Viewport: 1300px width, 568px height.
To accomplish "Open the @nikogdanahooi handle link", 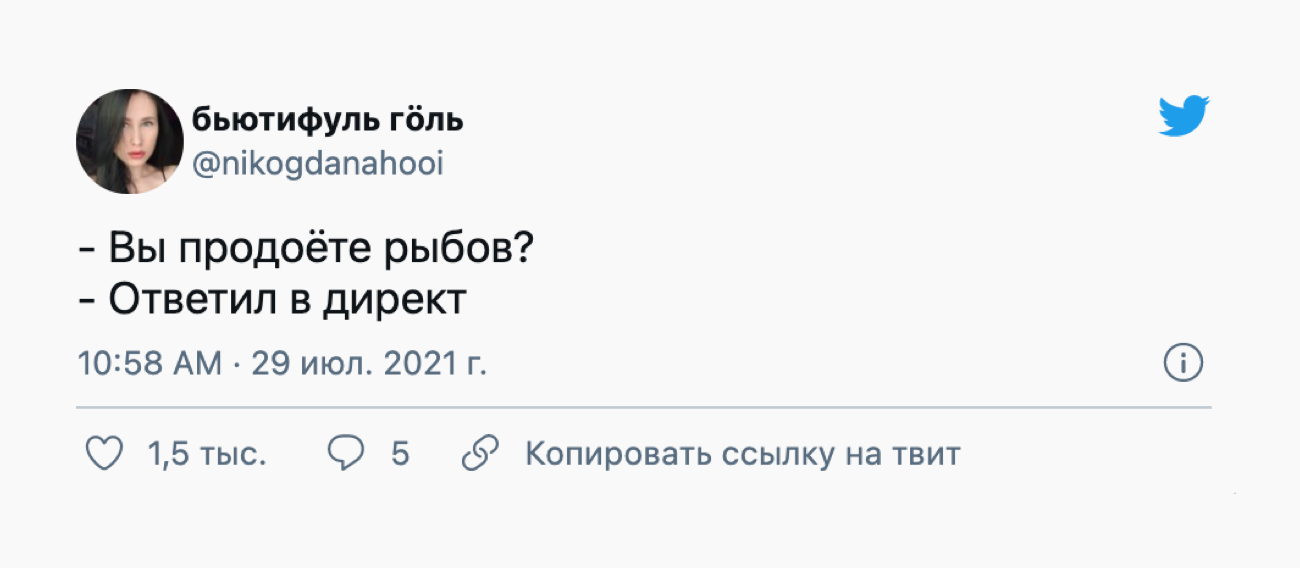I will [x=317, y=164].
